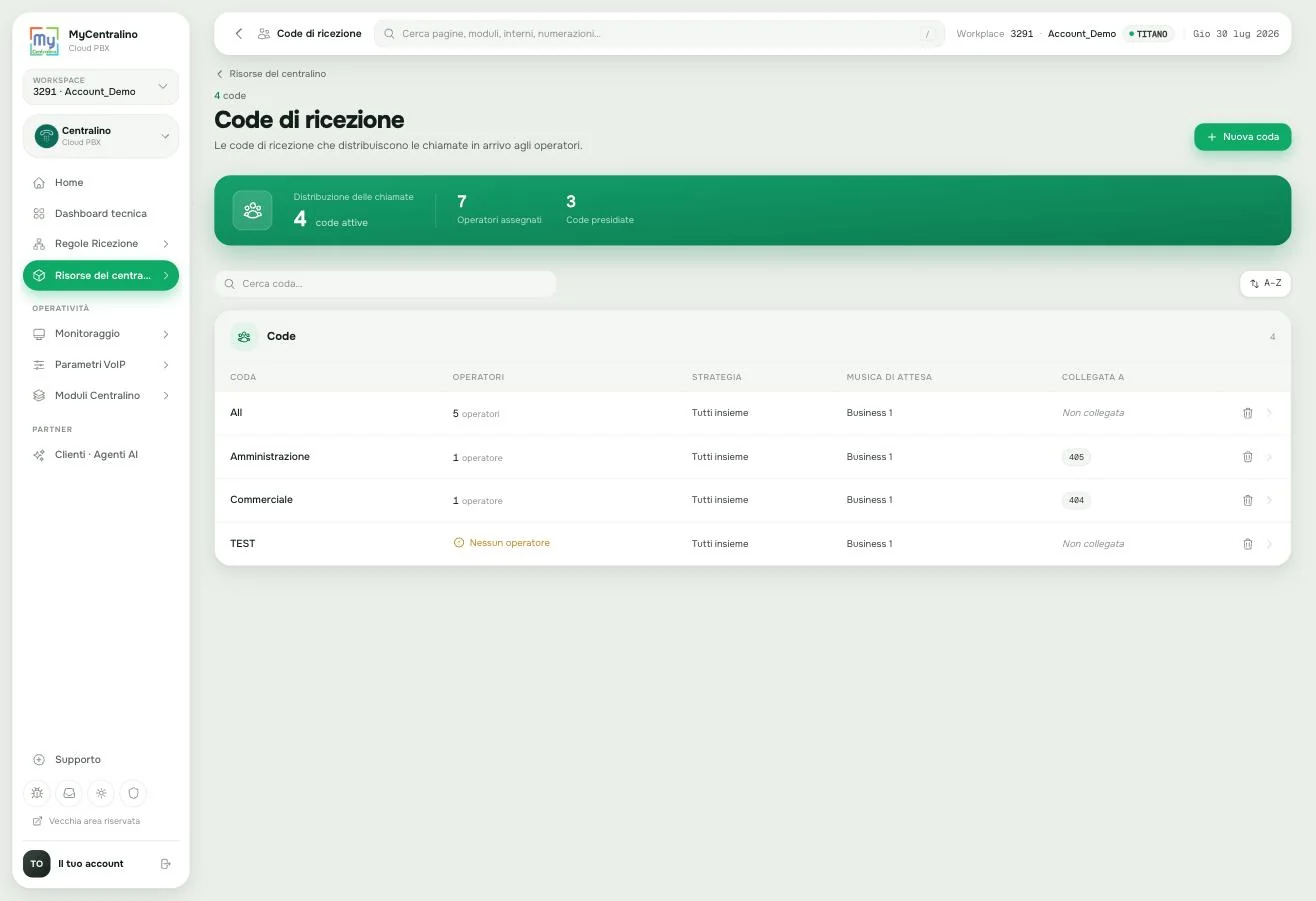Open the Workspace 3291 Account_Demo dropdown
Screen dimensions: 1316x901
pyautogui.click(x=101, y=86)
